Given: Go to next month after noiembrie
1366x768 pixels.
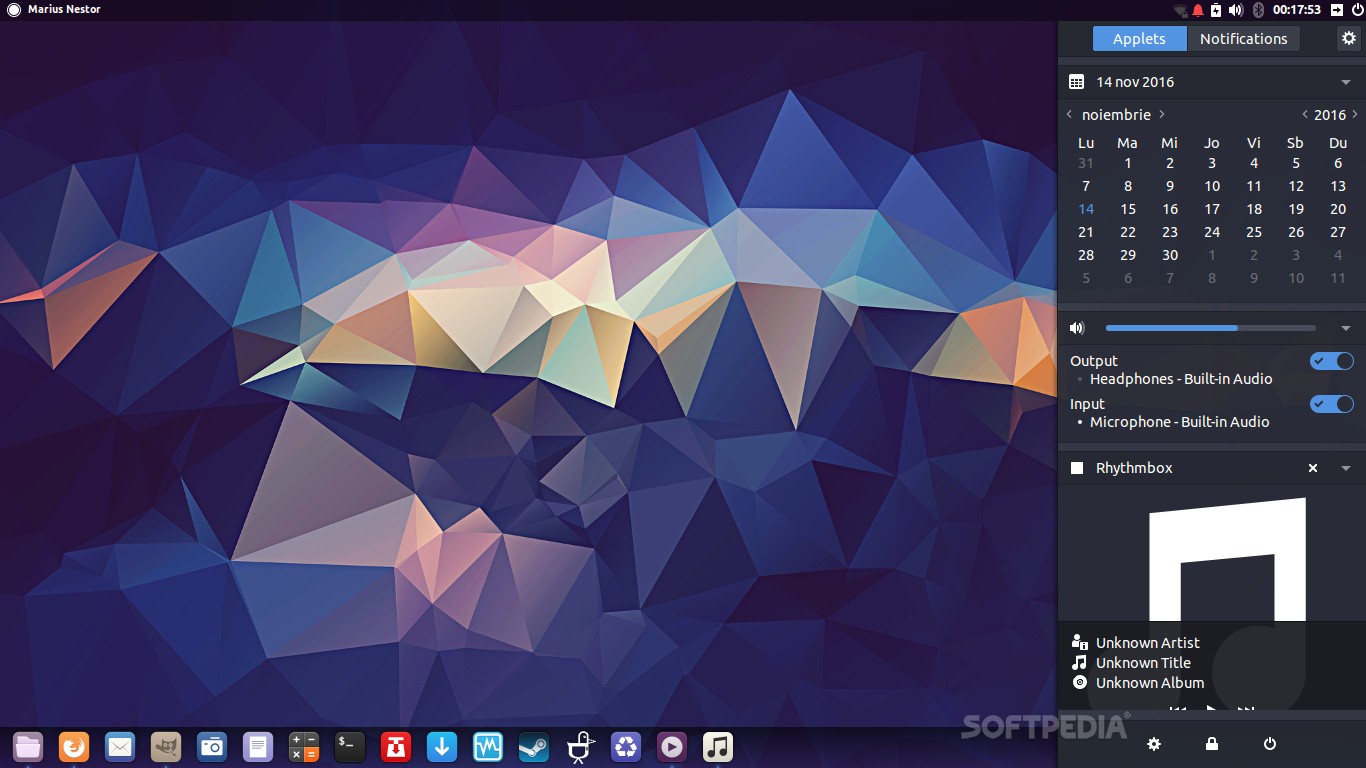Looking at the screenshot, I should pyautogui.click(x=1162, y=115).
